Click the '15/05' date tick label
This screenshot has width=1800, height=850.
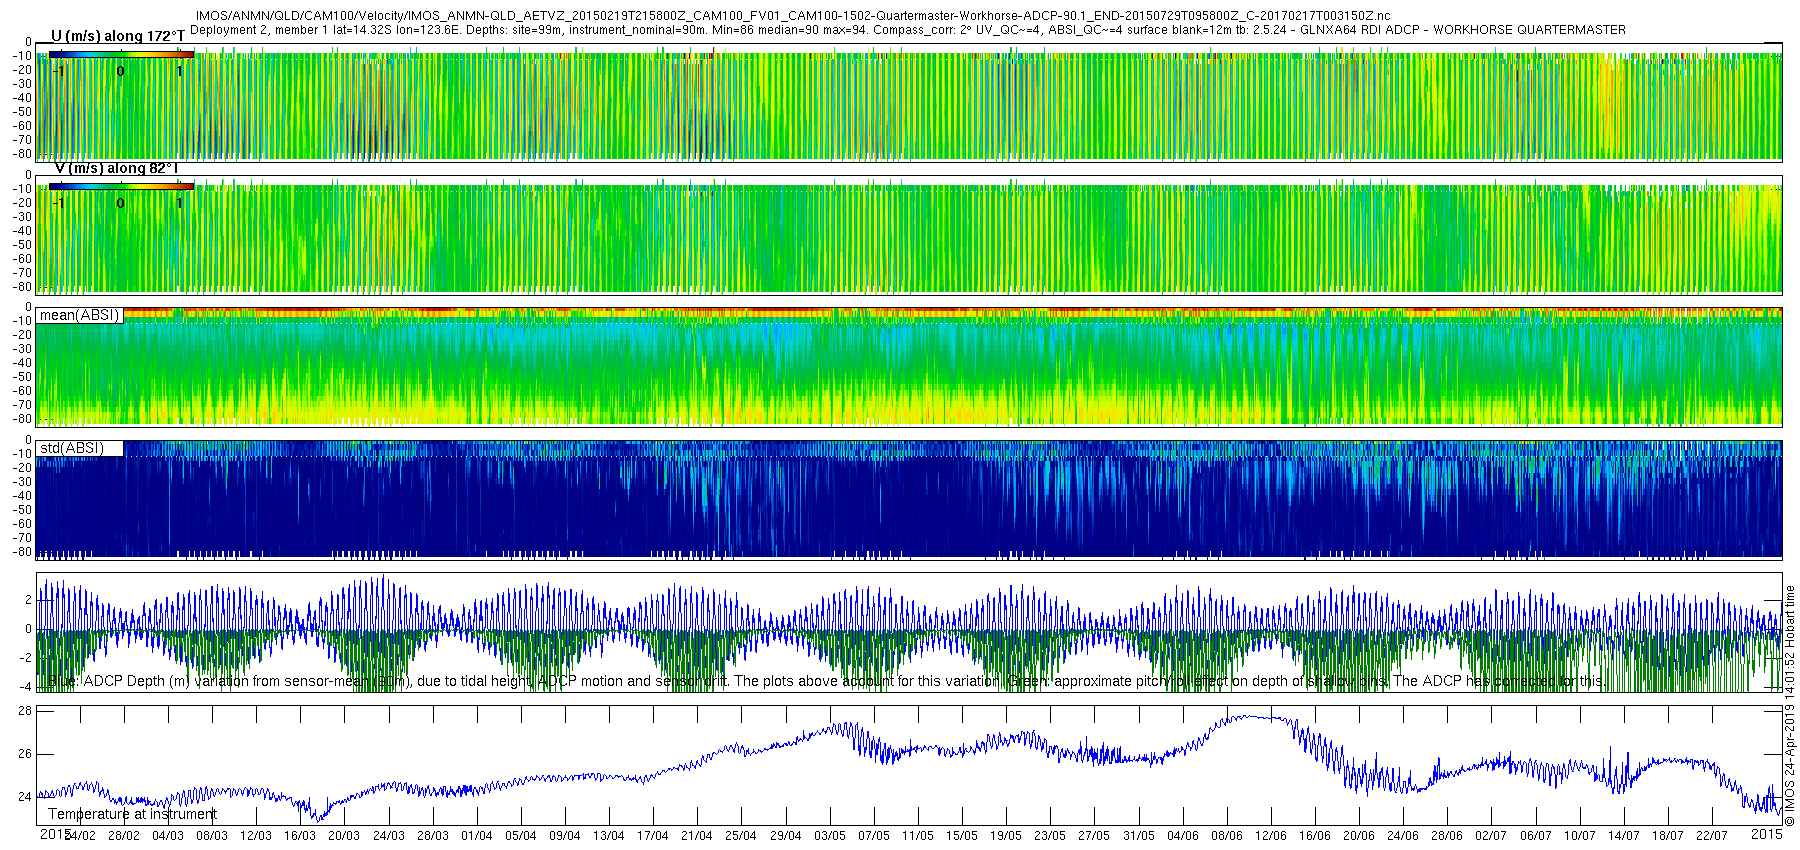(962, 836)
